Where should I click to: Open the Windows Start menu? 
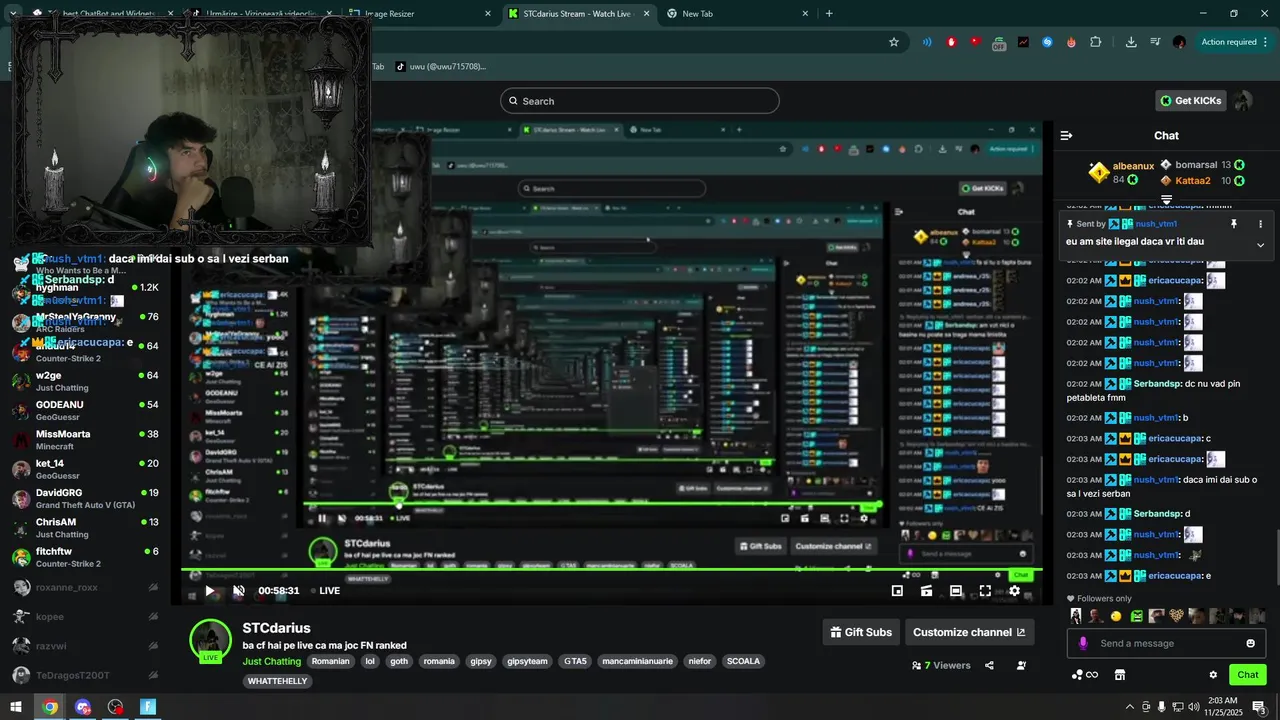16,707
